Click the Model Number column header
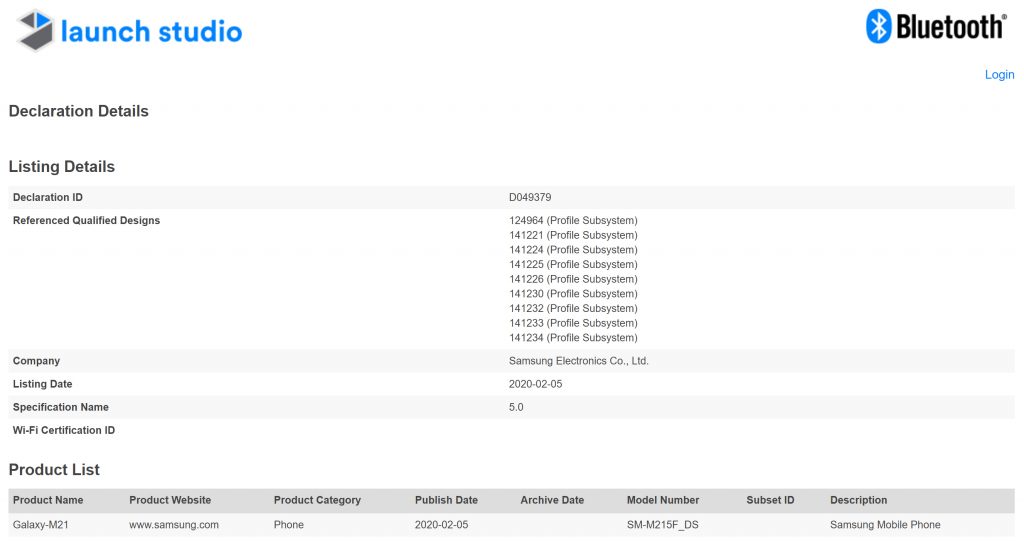Screen dimensions: 1024x543 [663, 500]
